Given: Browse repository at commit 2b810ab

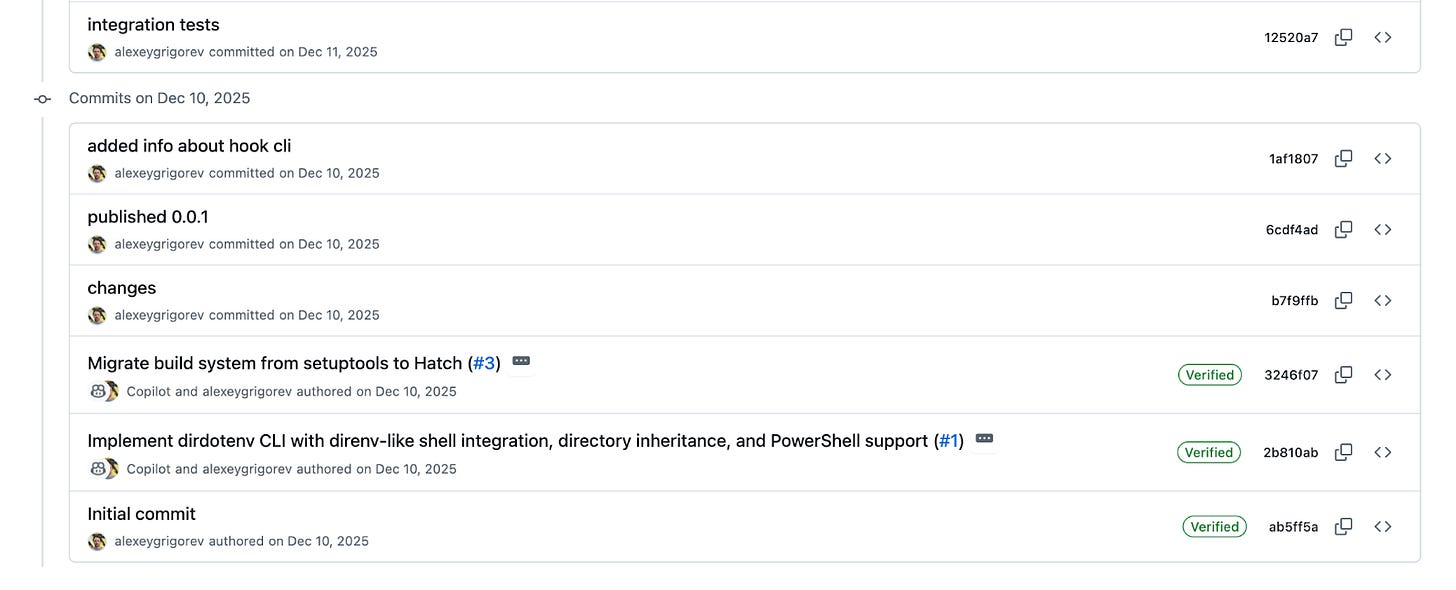Looking at the screenshot, I should pos(1383,452).
